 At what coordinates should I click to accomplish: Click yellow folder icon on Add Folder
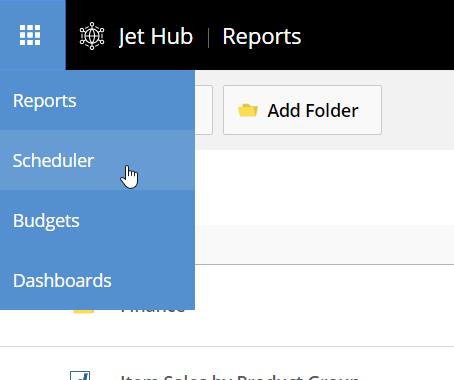(248, 110)
